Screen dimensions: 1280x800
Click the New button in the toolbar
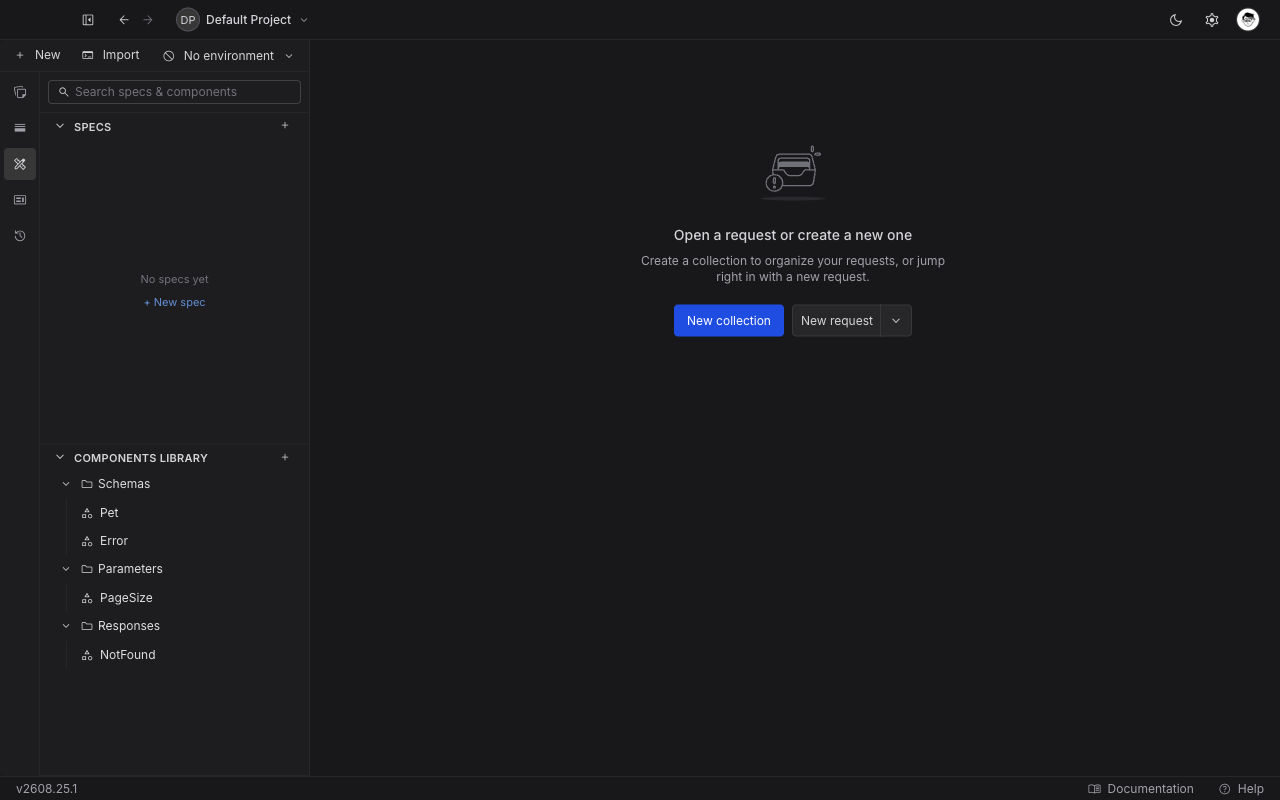38,55
